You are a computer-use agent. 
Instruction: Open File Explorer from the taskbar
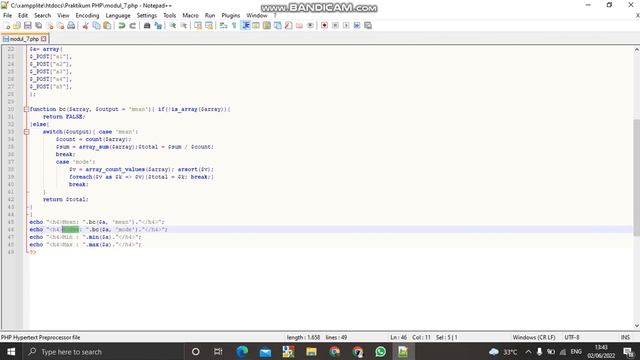311,352
